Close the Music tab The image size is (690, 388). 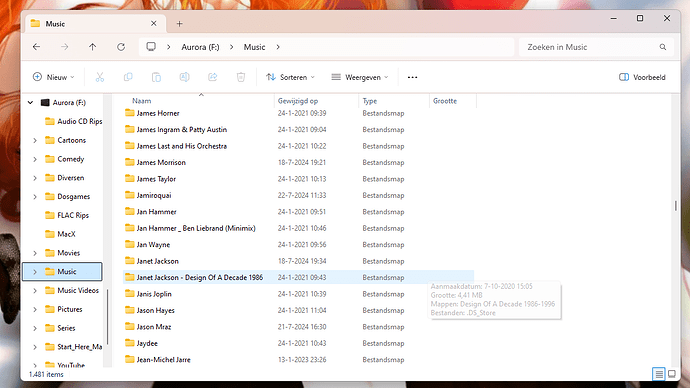(x=154, y=24)
